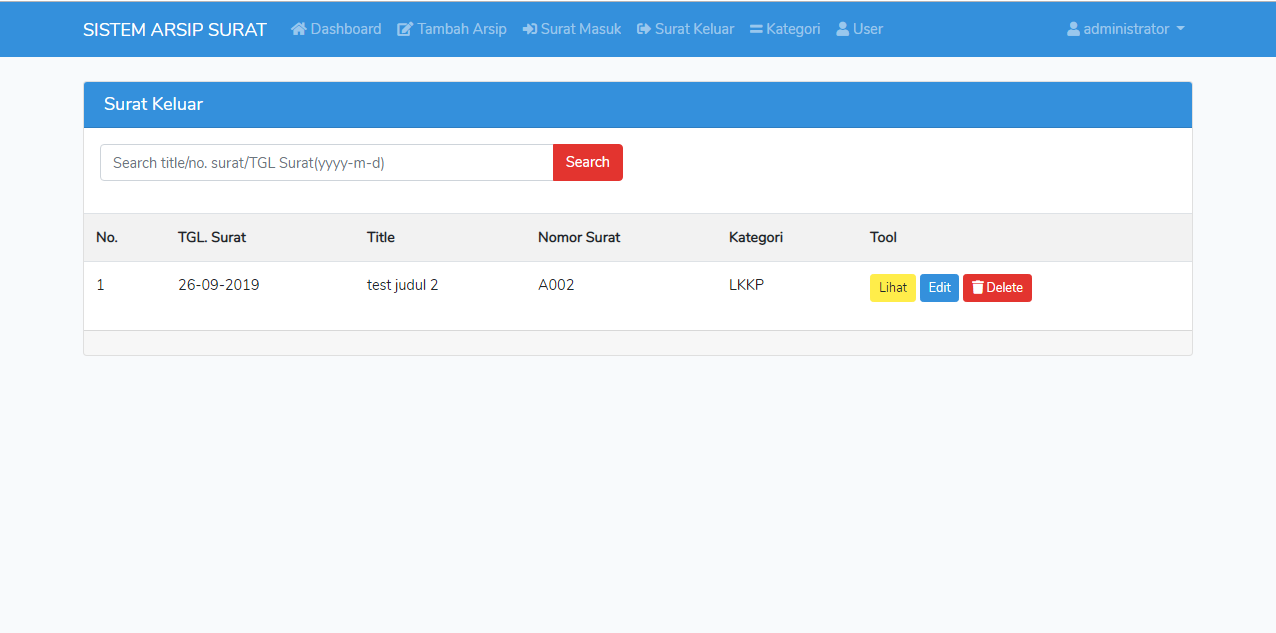Expand the administrator dropdown caret
1276x633 pixels.
tap(1180, 29)
